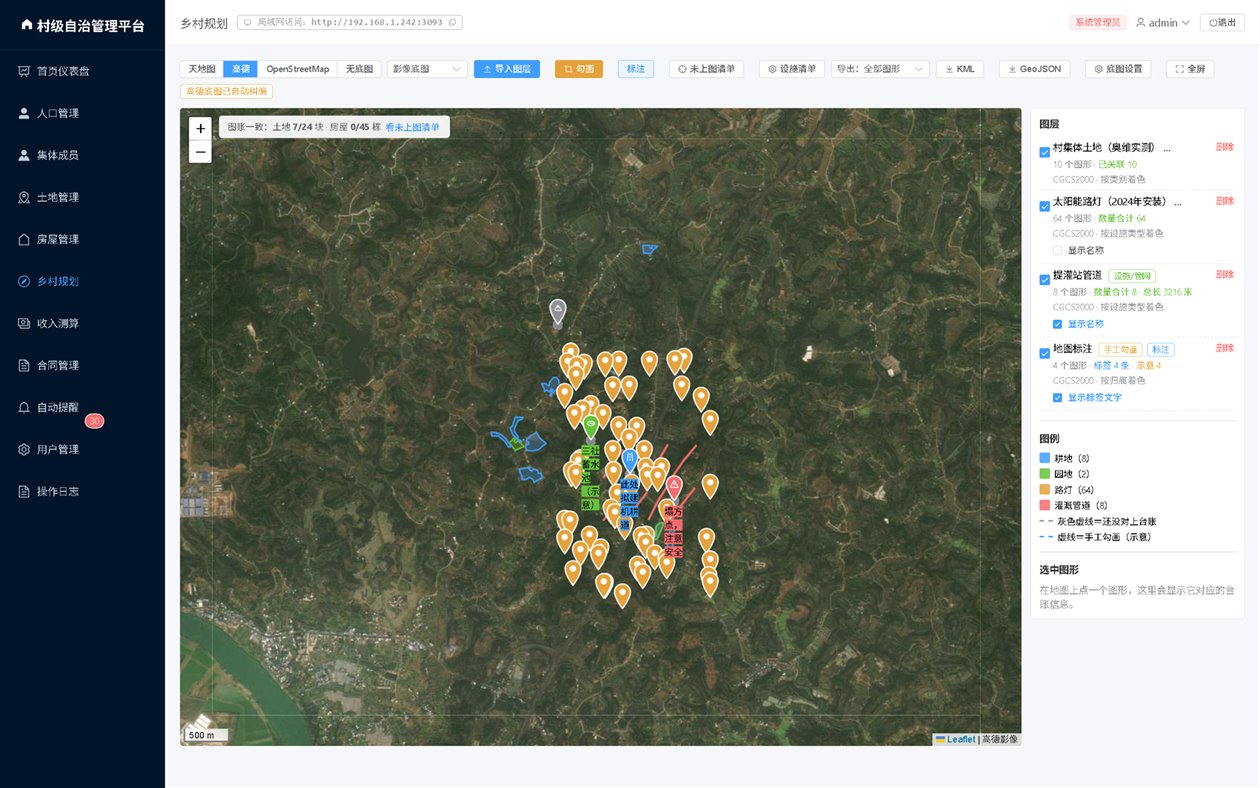This screenshot has width=1260, height=788.
Task: Click the green pond map marker
Action: (x=590, y=427)
